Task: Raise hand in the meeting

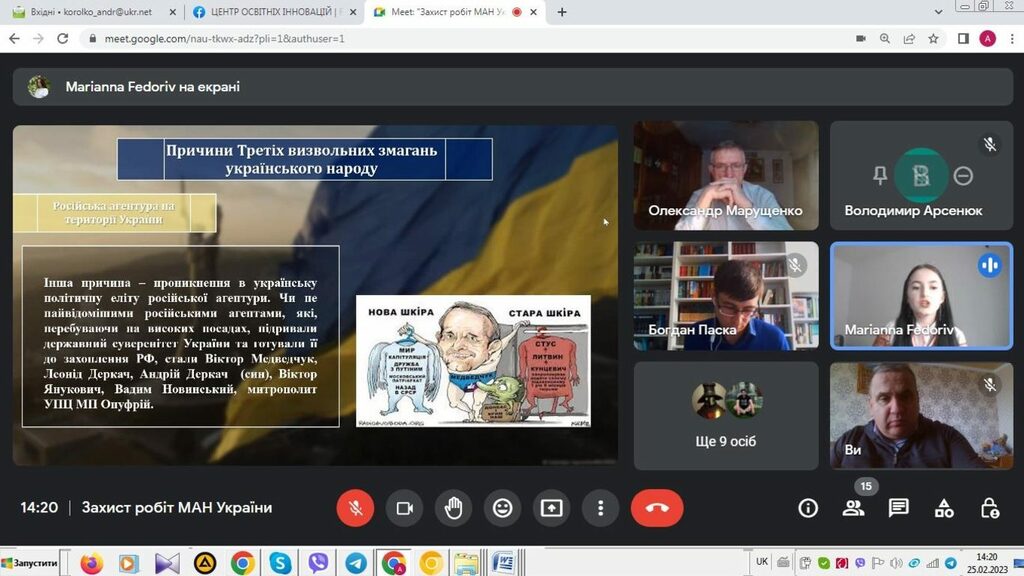Action: [453, 508]
